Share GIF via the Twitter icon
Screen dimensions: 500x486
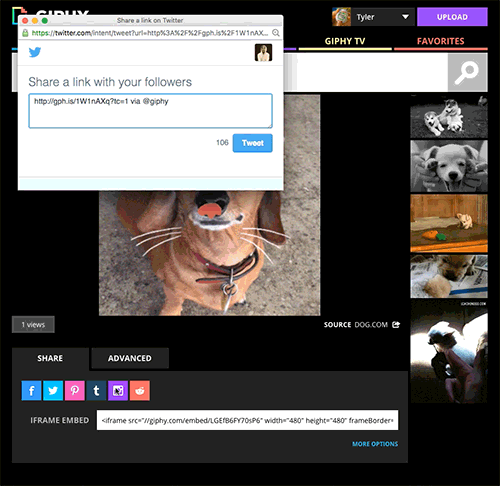(53, 390)
